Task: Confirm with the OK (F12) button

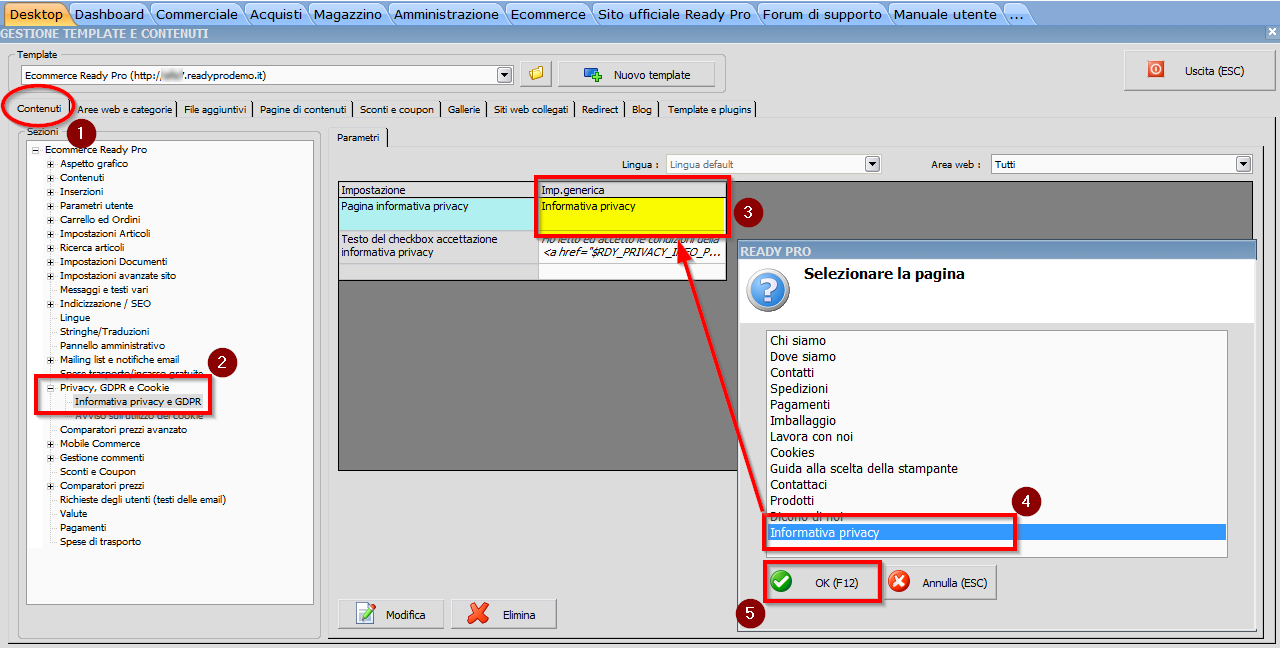Action: (823, 582)
